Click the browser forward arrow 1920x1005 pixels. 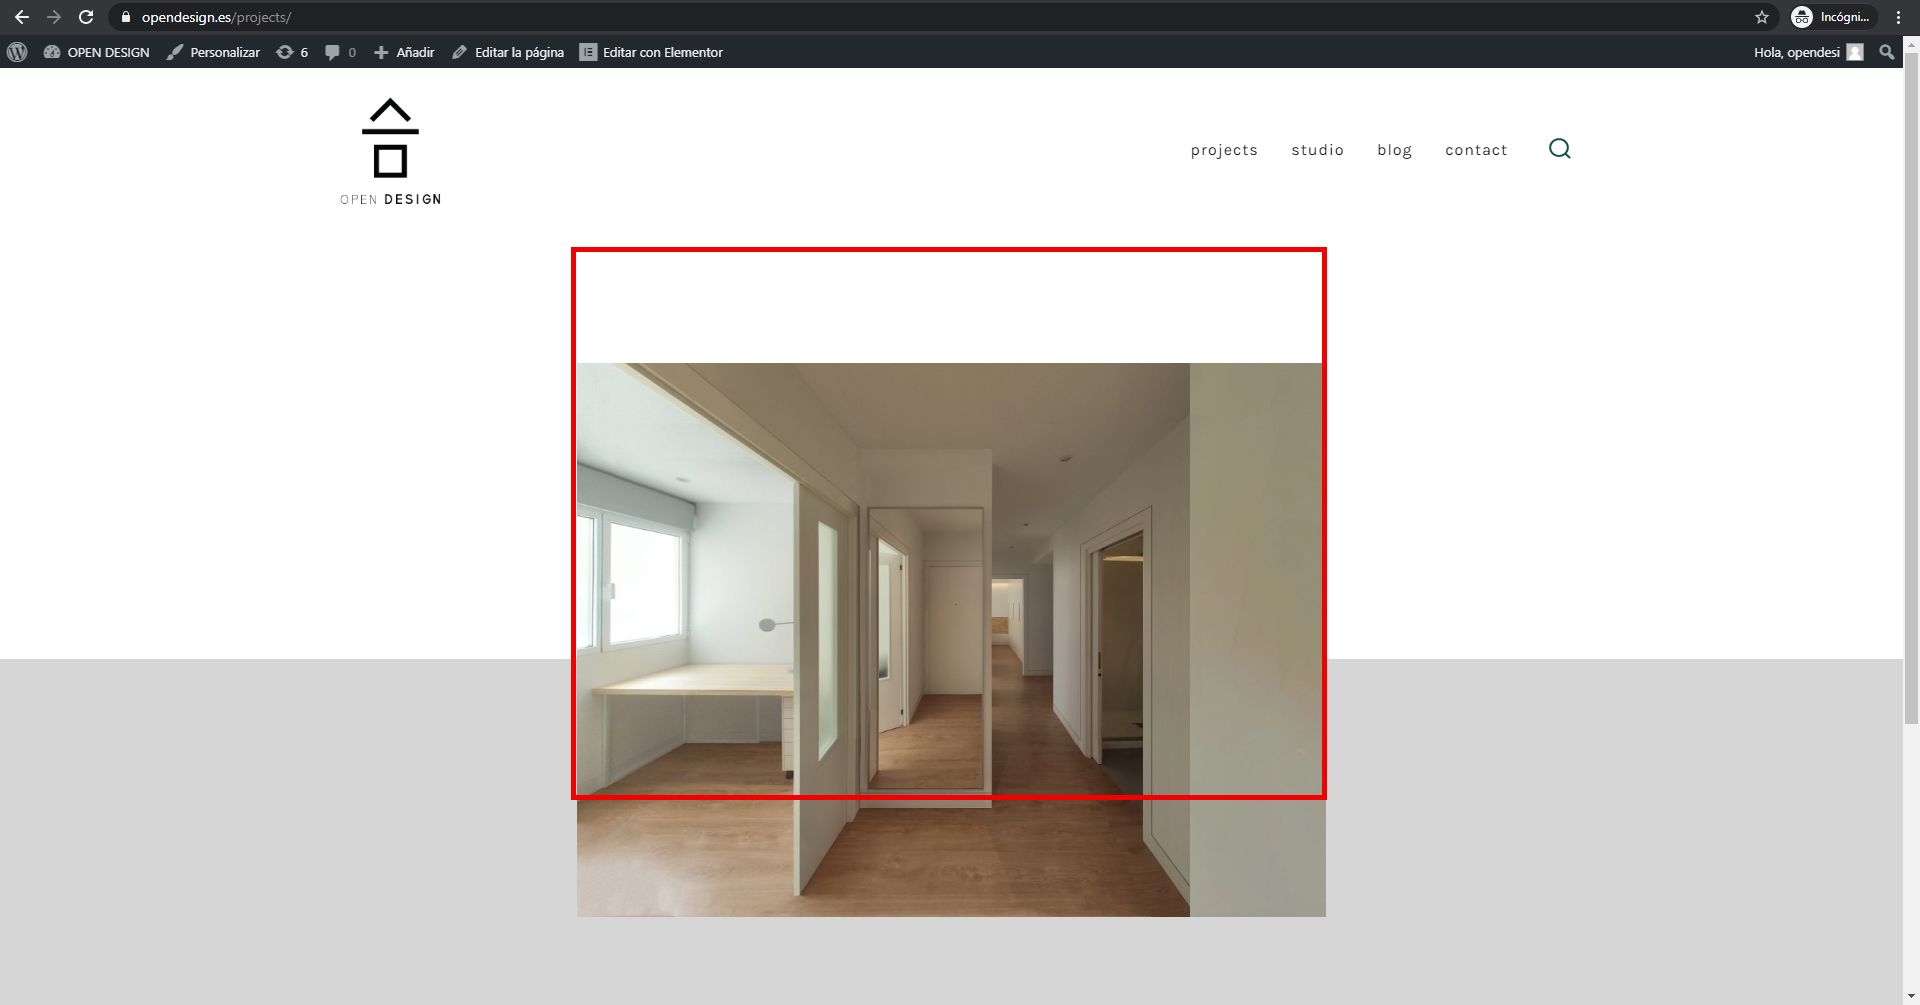(54, 17)
